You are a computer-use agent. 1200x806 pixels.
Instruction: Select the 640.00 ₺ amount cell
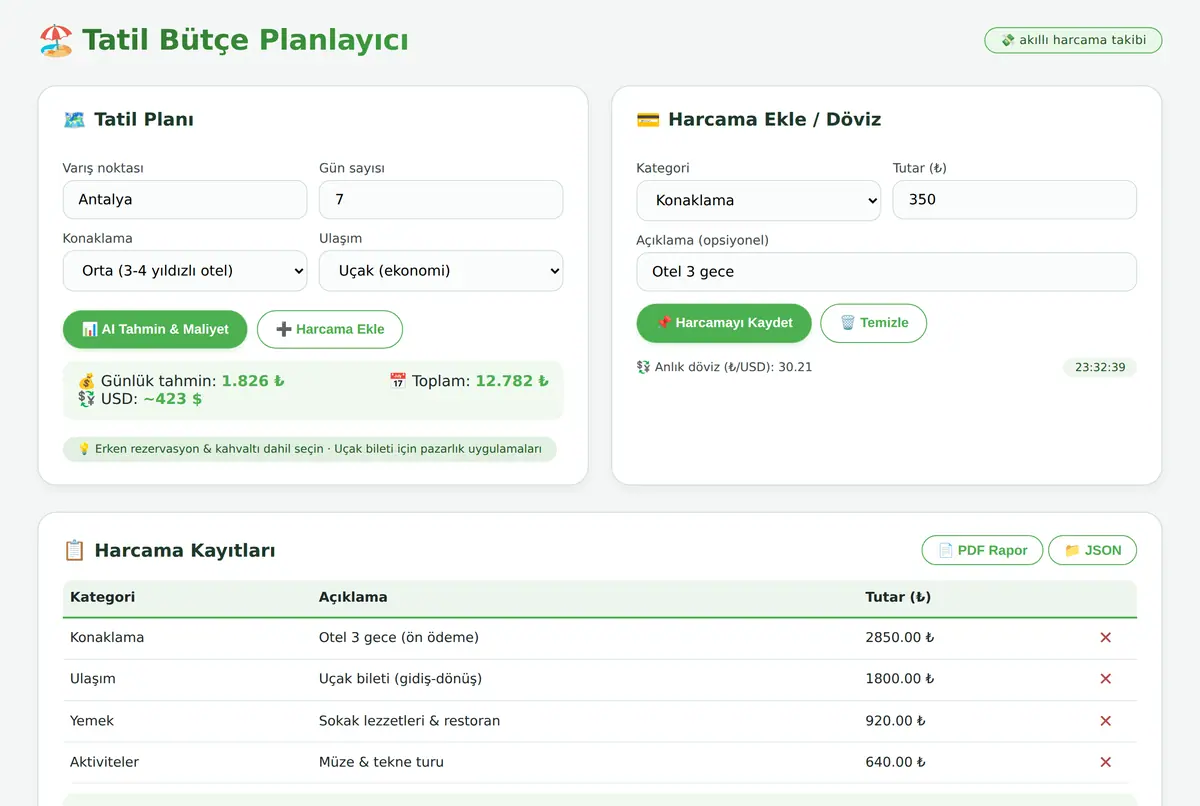(895, 762)
